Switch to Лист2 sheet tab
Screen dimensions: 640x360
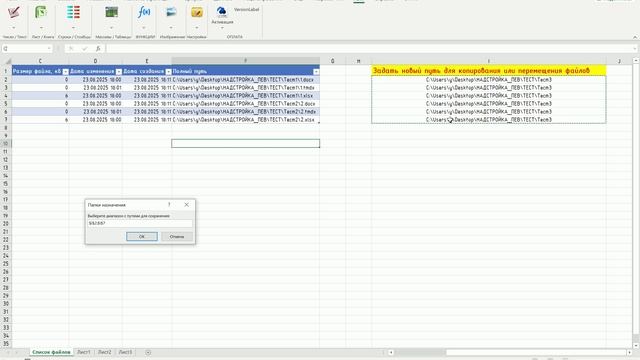[104, 352]
